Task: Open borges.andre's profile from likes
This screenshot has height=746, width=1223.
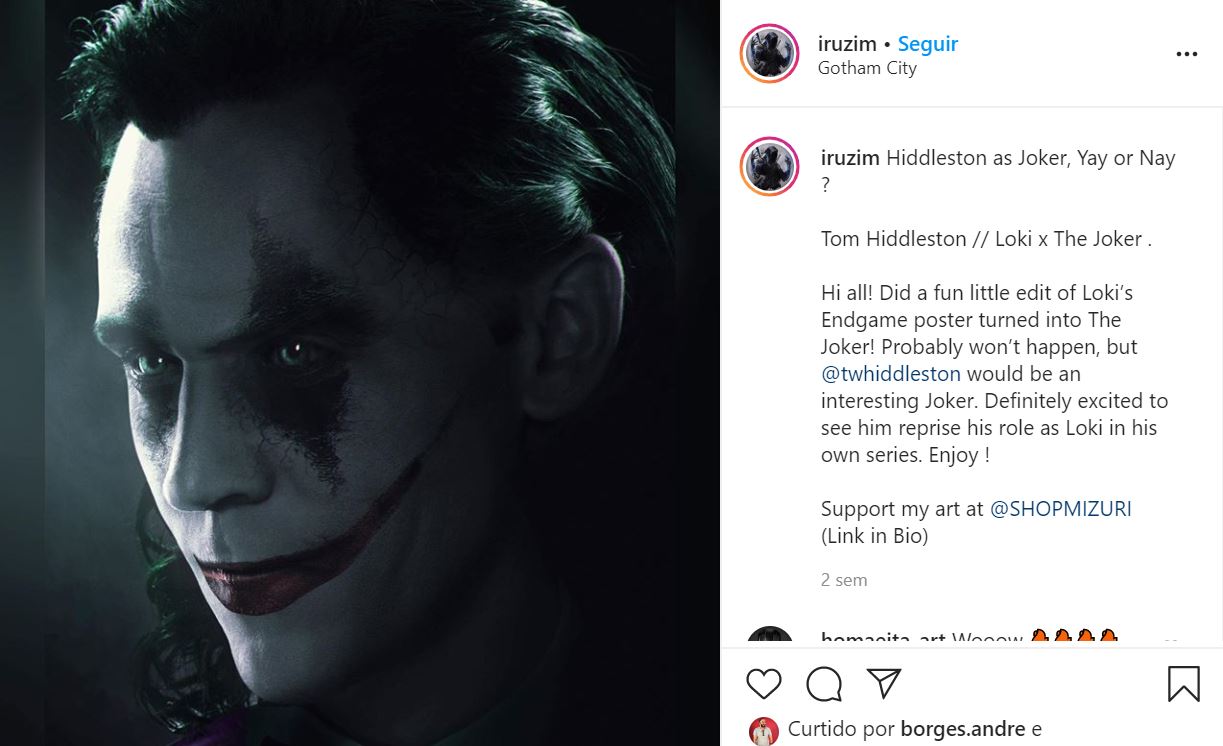Action: 962,730
